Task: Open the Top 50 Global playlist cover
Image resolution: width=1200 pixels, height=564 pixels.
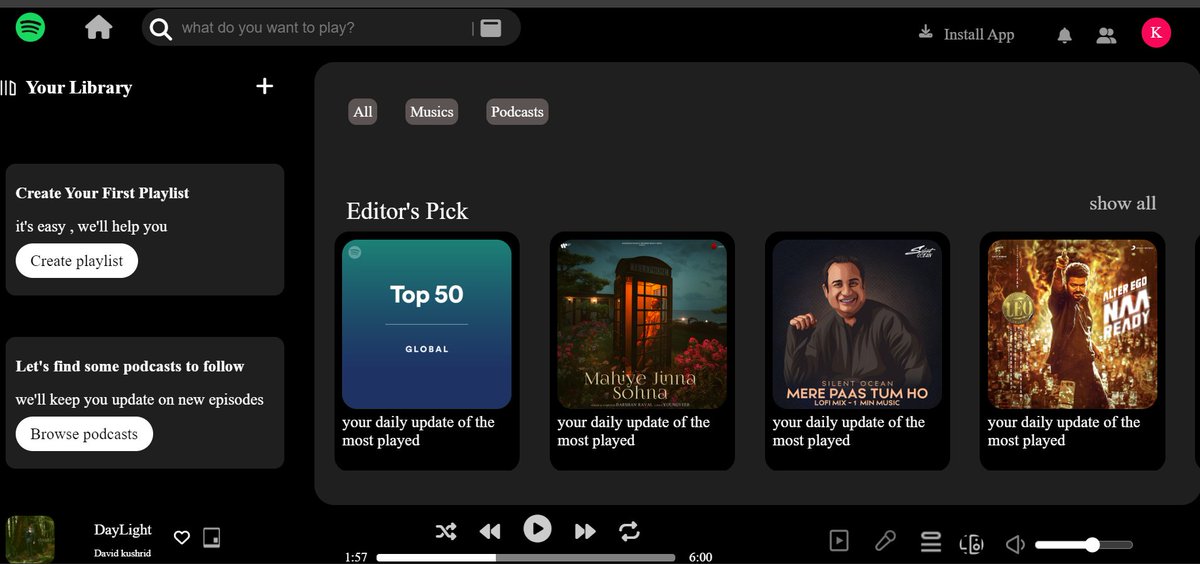Action: [x=427, y=324]
